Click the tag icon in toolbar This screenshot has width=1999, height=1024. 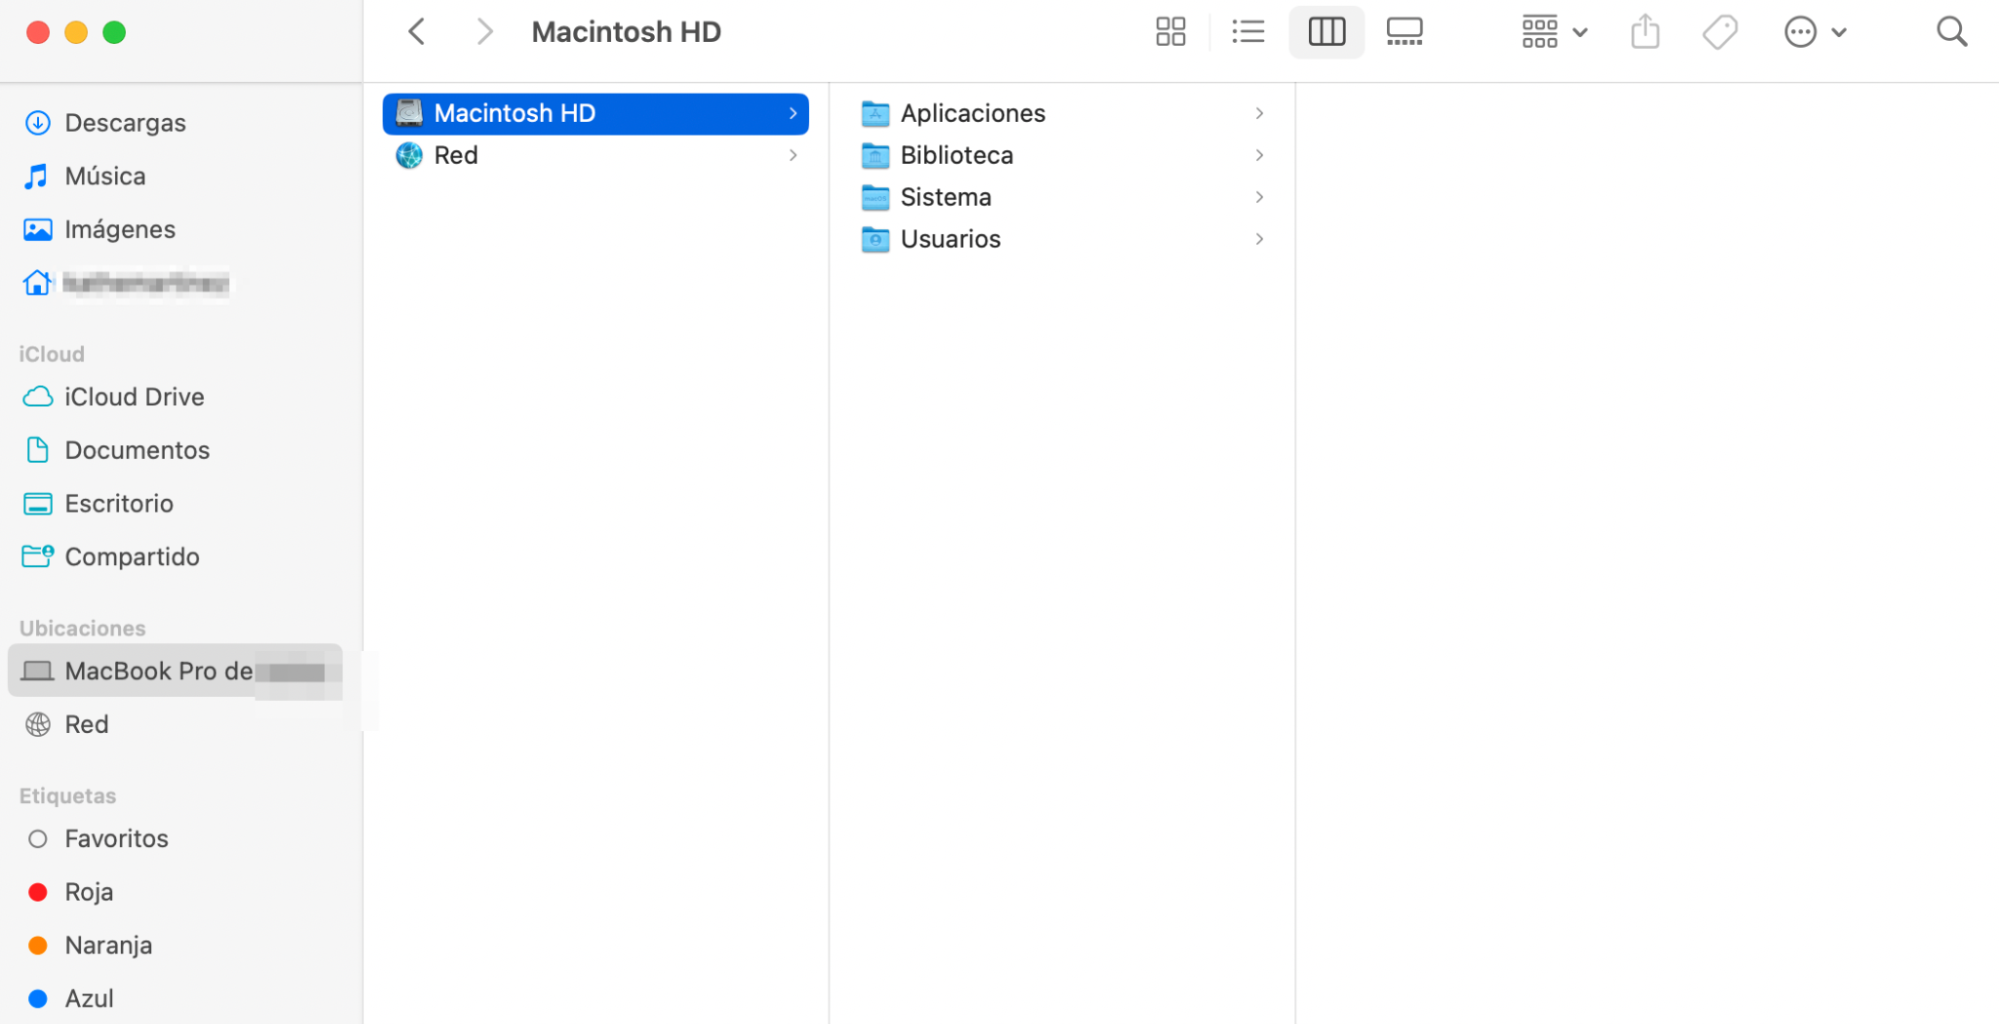click(x=1720, y=32)
